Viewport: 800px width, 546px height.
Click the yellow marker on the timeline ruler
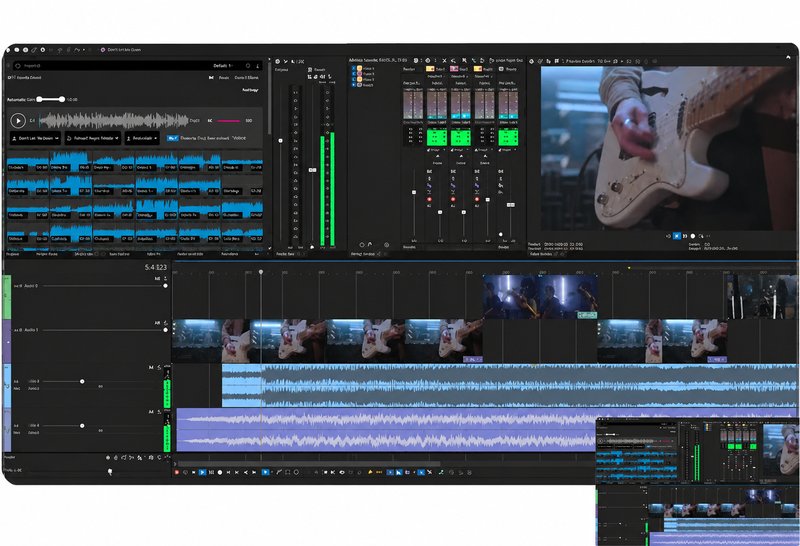click(629, 268)
